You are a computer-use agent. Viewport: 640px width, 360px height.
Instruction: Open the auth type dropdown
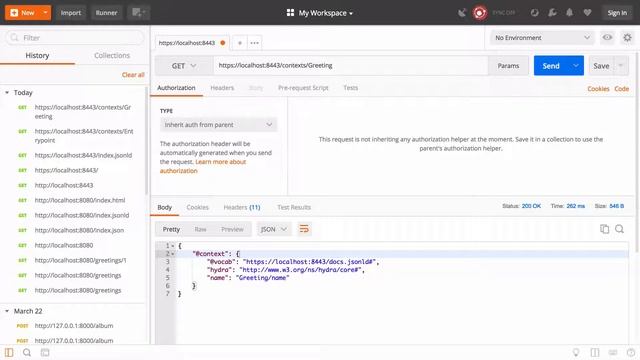click(218, 124)
